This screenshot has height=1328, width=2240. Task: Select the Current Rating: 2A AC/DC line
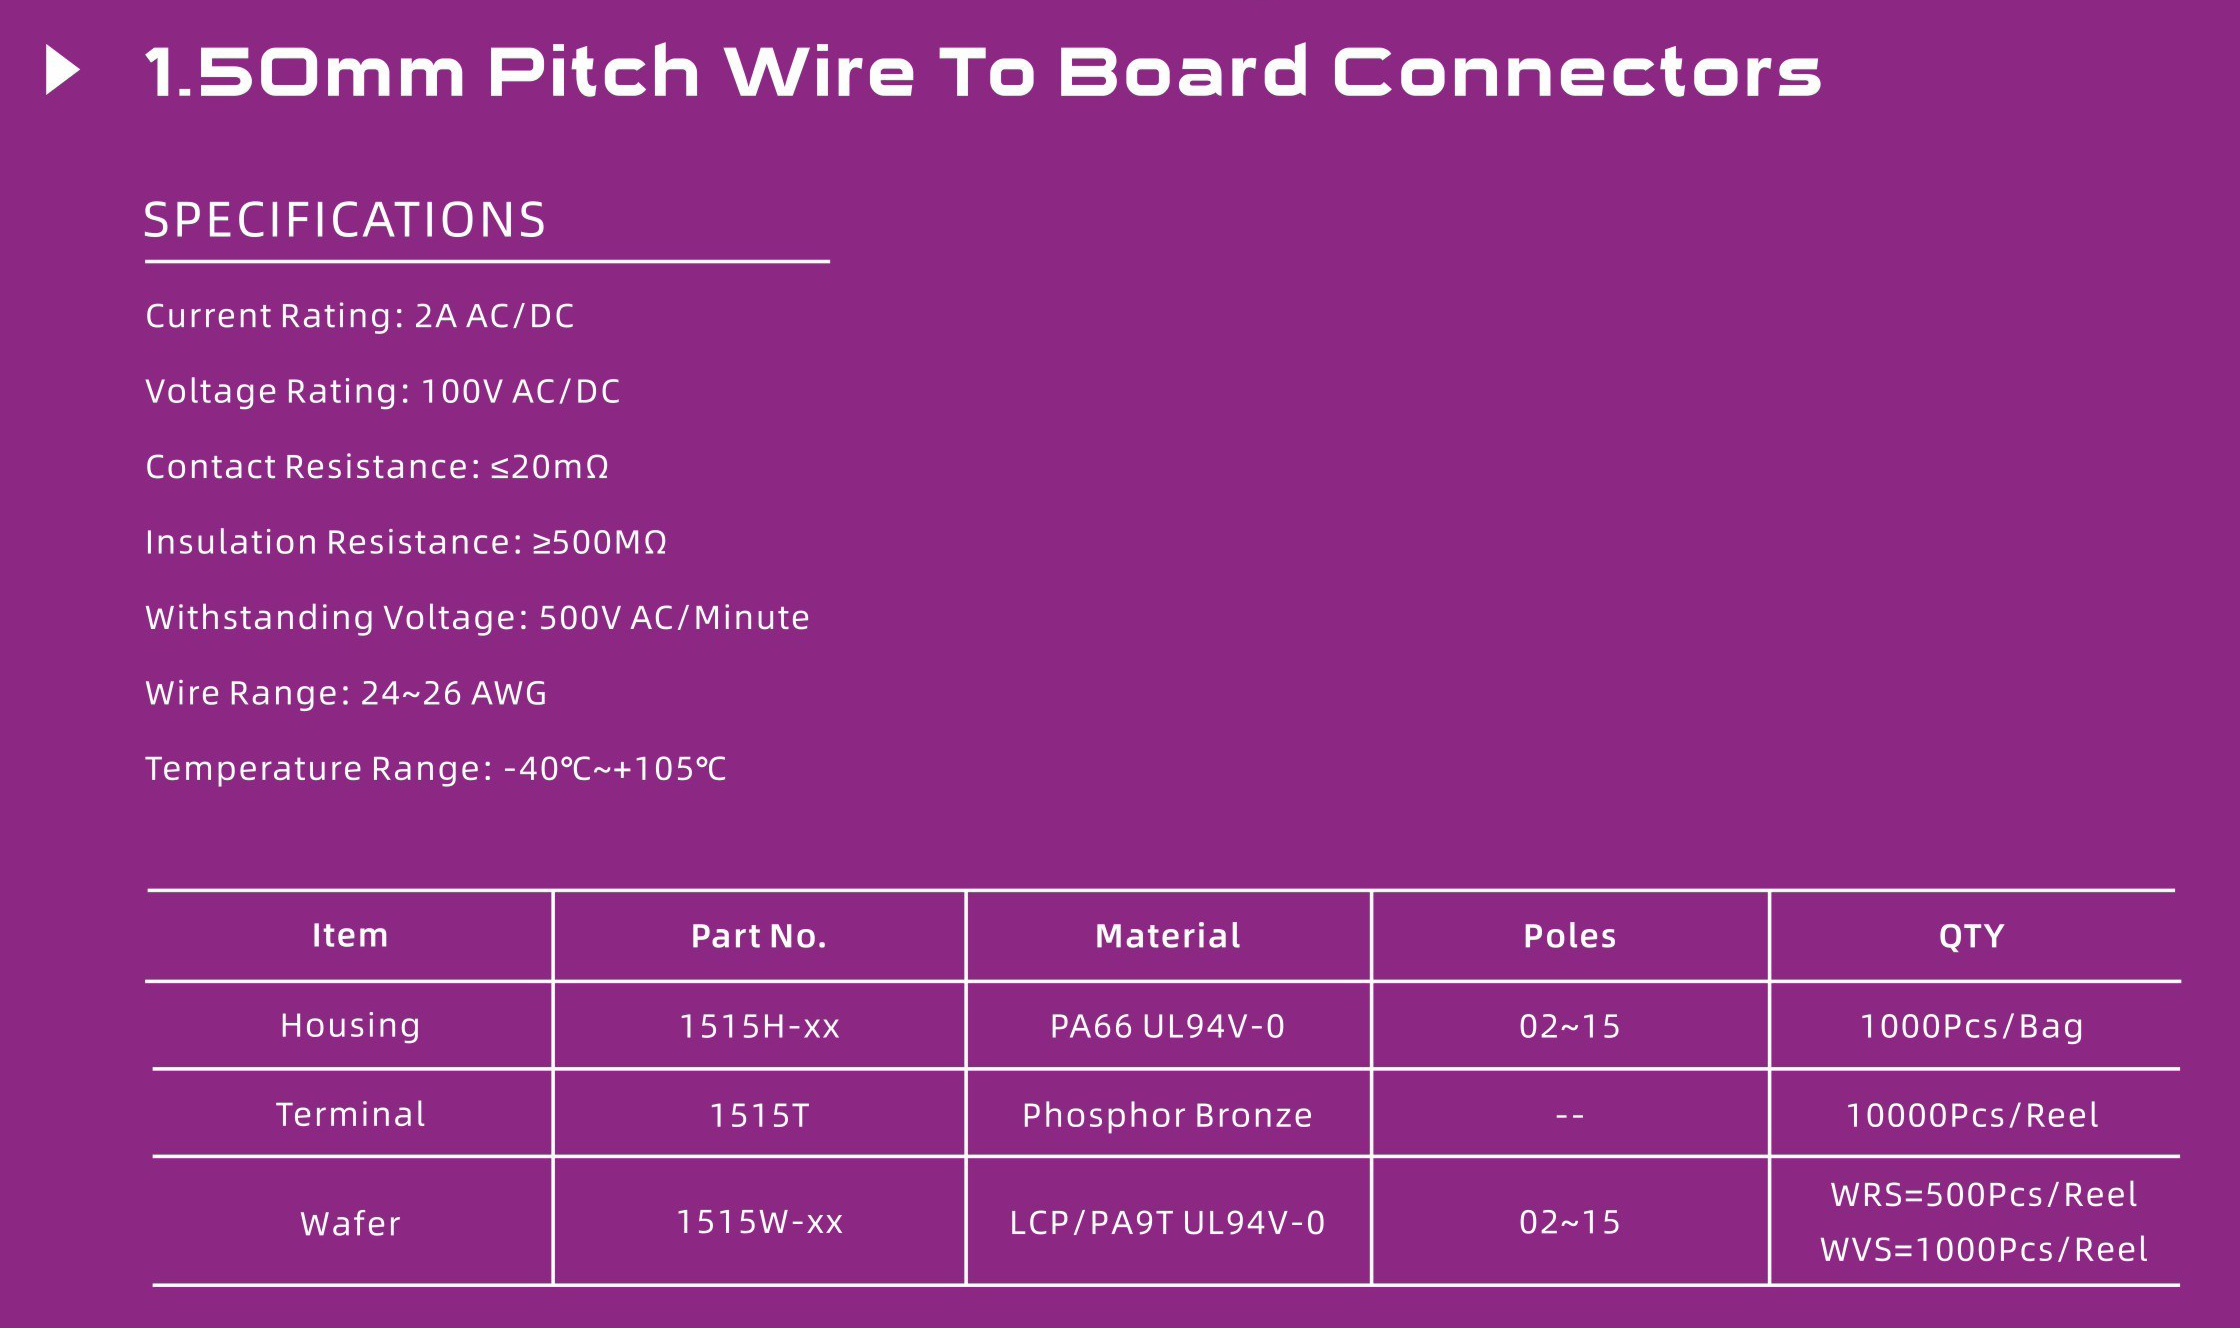click(x=360, y=316)
